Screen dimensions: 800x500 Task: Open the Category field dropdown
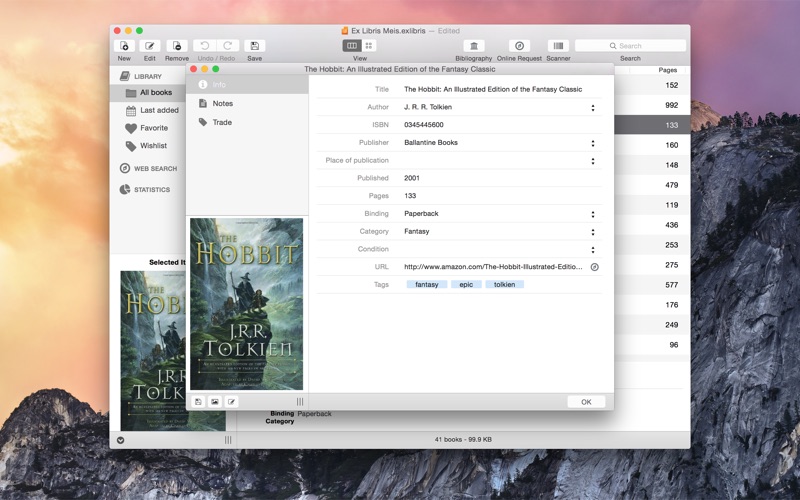[593, 232]
